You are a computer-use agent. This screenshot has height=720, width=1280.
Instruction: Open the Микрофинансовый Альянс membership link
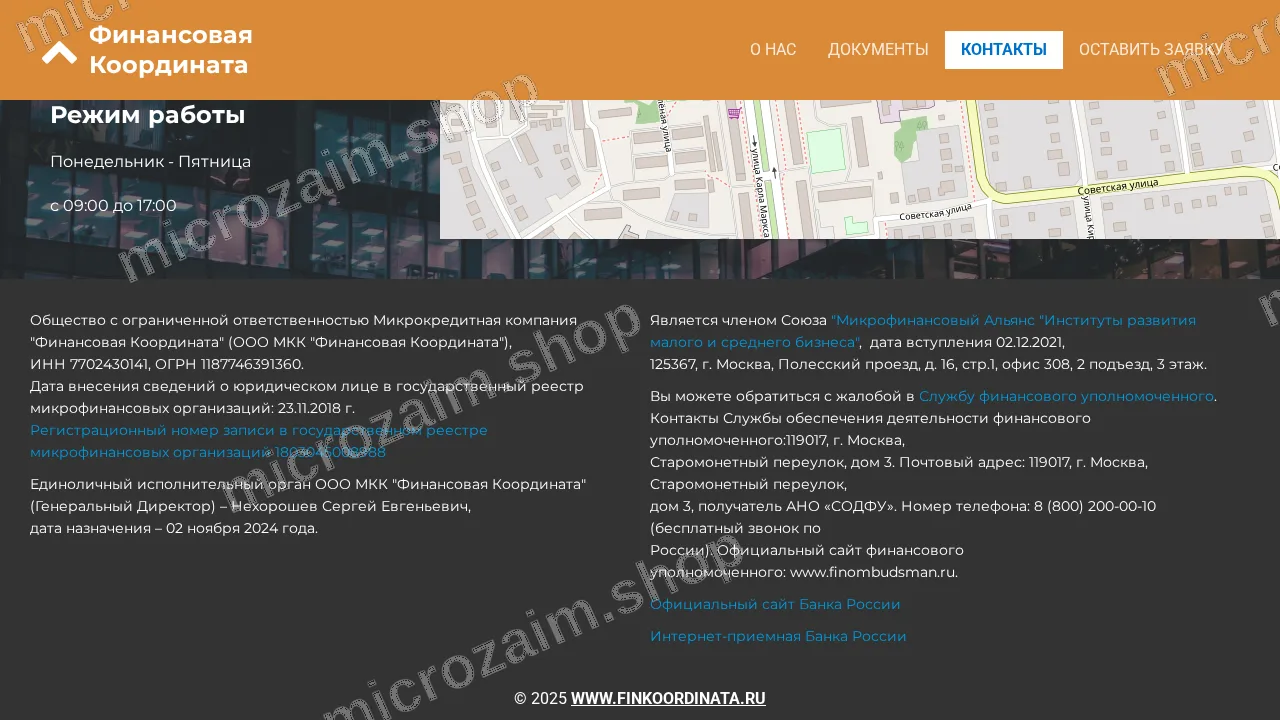coord(923,331)
